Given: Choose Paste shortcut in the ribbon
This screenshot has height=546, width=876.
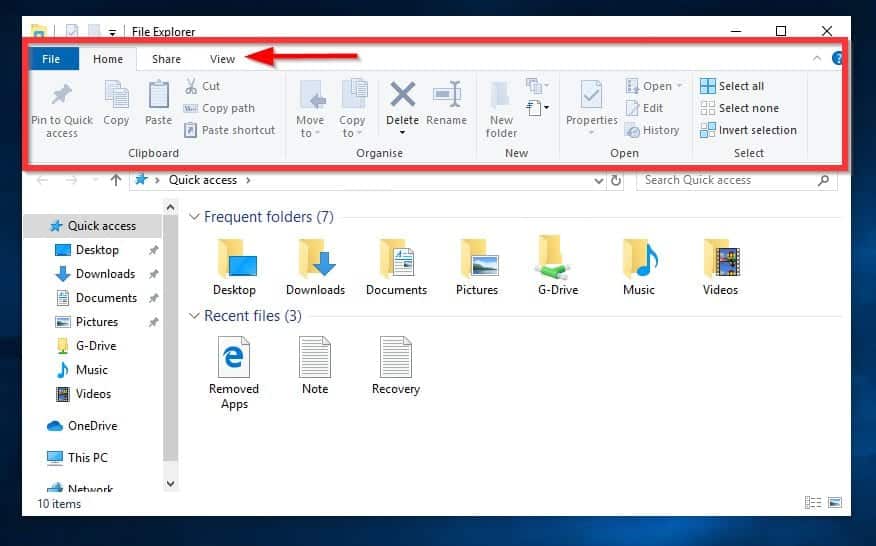Looking at the screenshot, I should click(230, 130).
